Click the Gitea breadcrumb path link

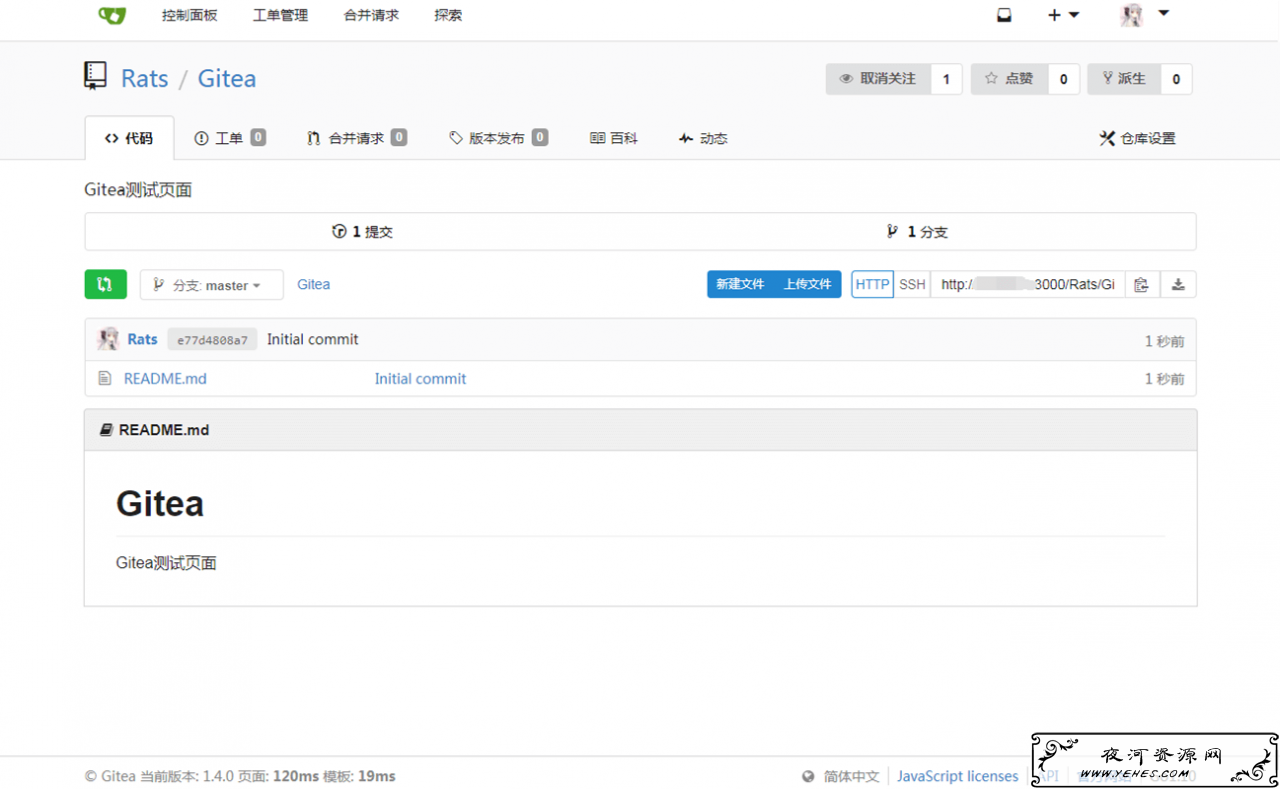(314, 284)
